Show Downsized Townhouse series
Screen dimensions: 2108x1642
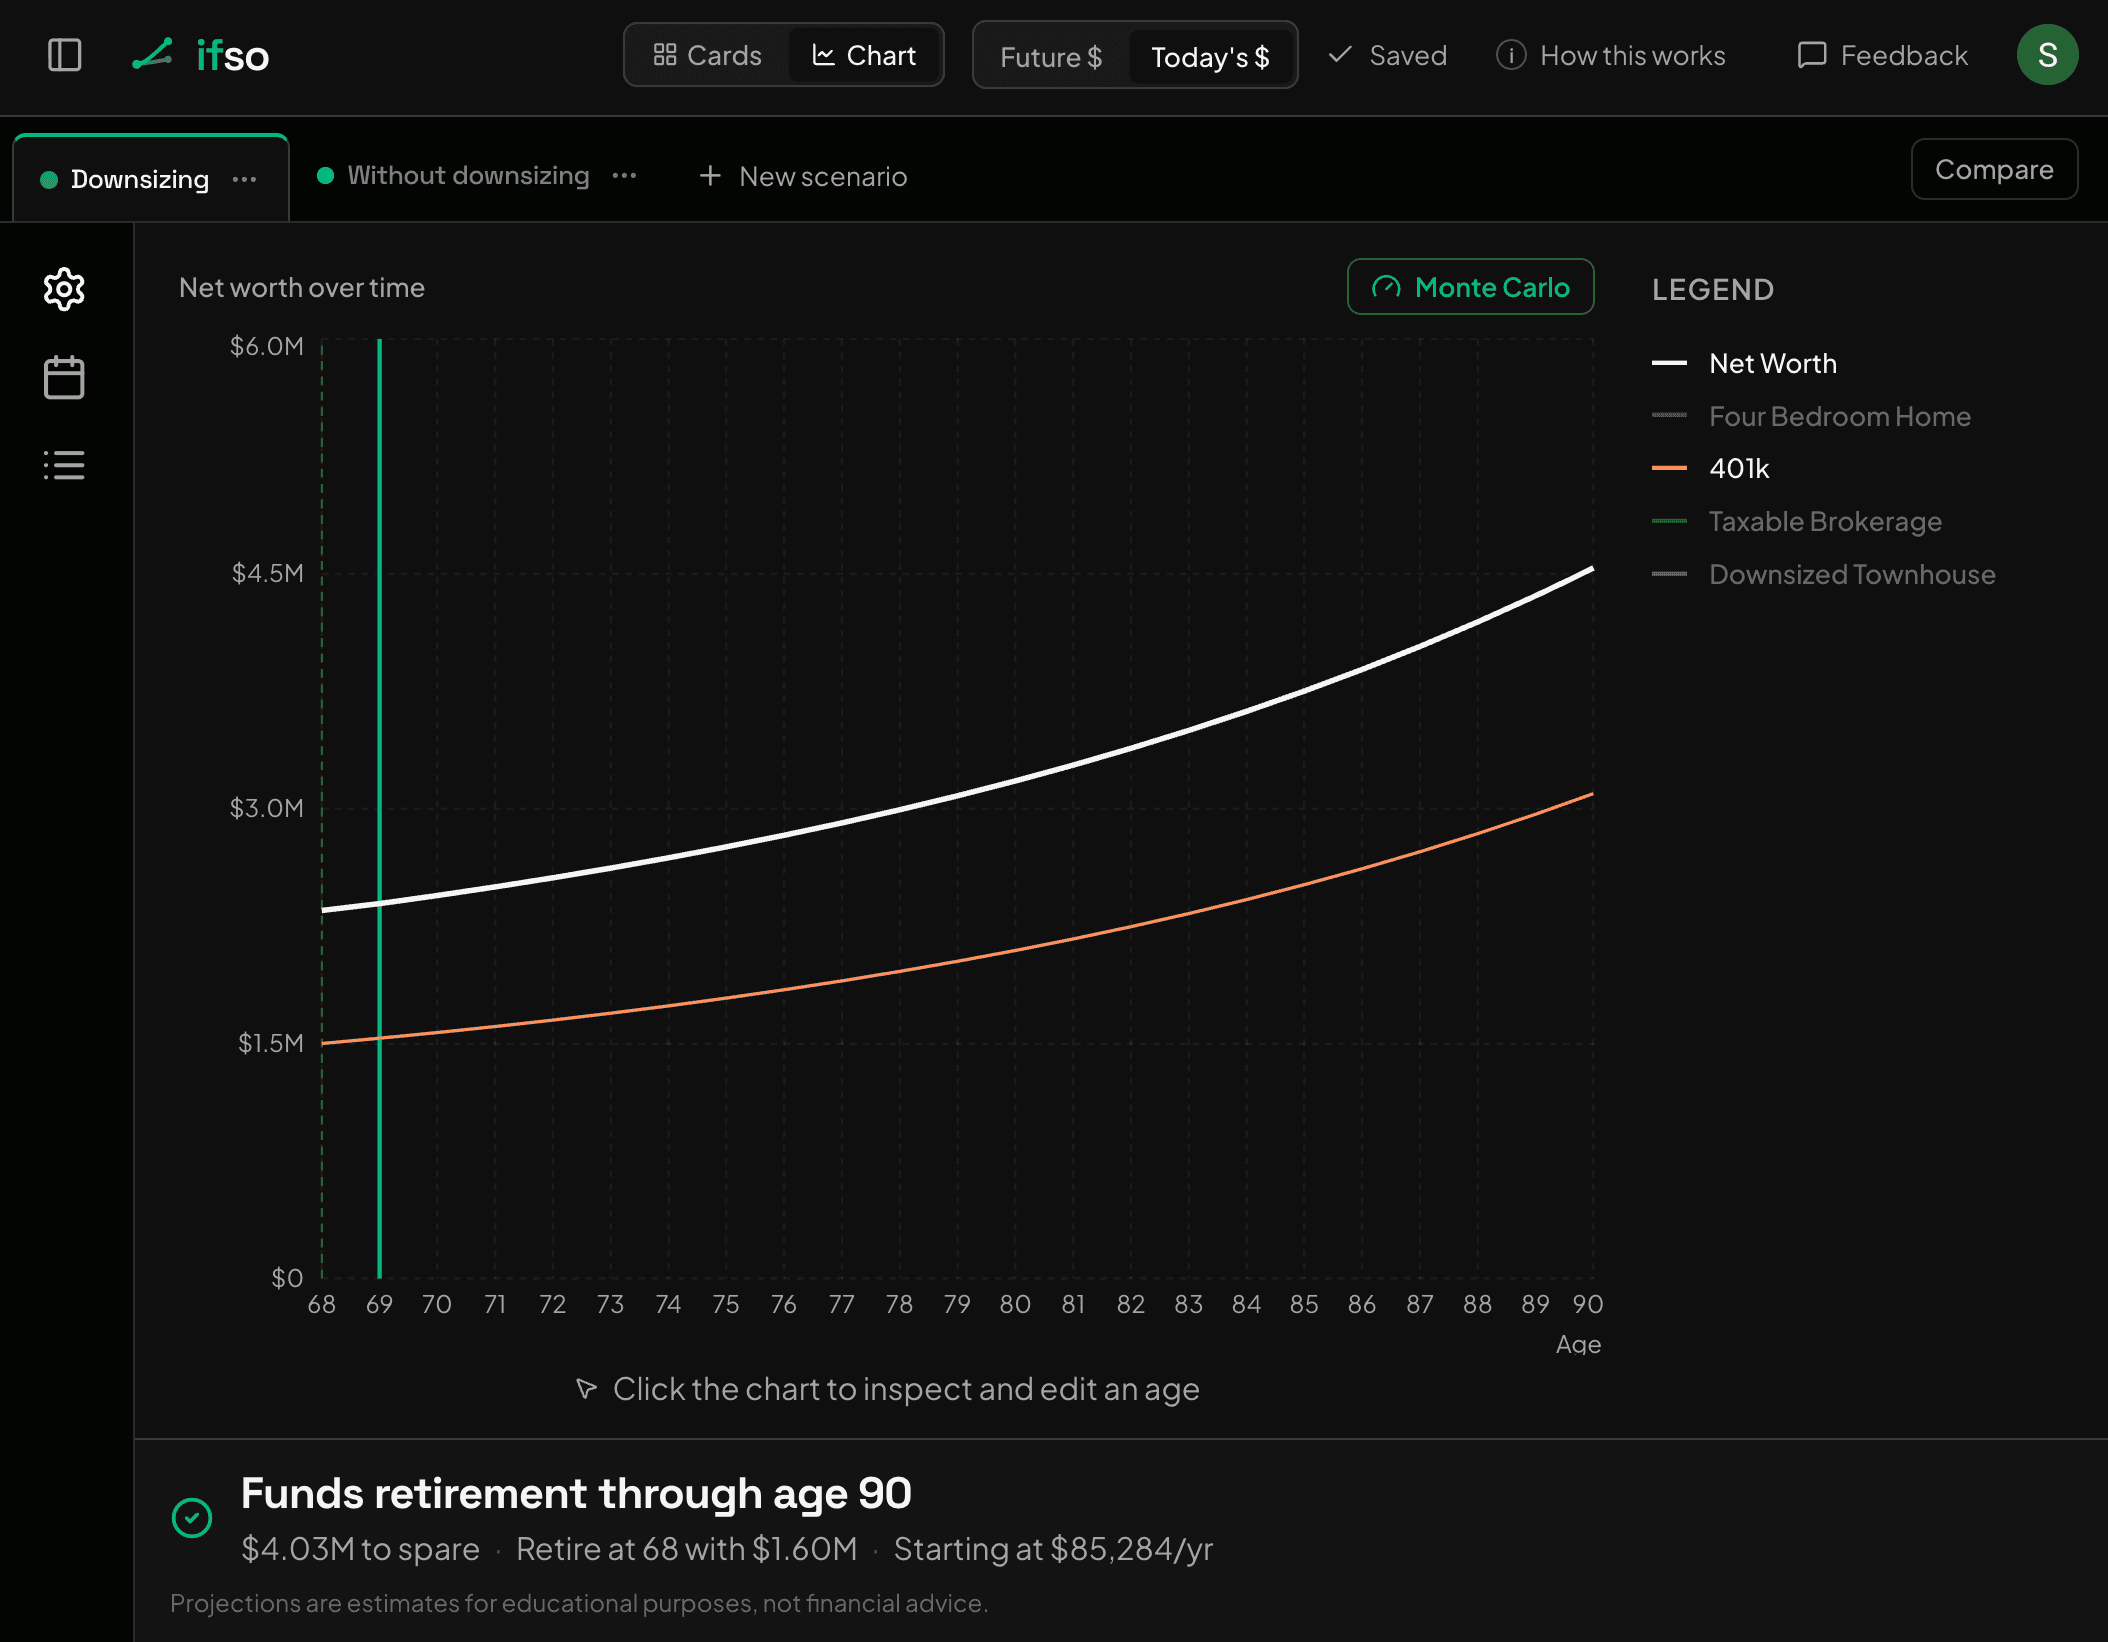pyautogui.click(x=1823, y=574)
